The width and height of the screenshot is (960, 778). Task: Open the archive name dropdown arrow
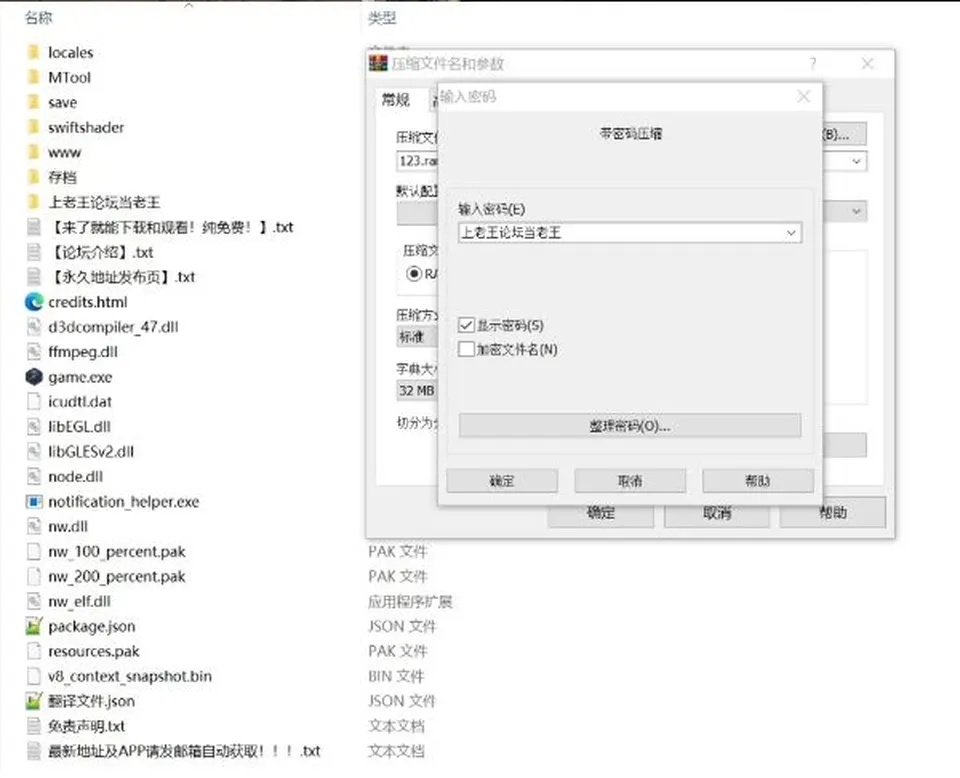pos(856,162)
